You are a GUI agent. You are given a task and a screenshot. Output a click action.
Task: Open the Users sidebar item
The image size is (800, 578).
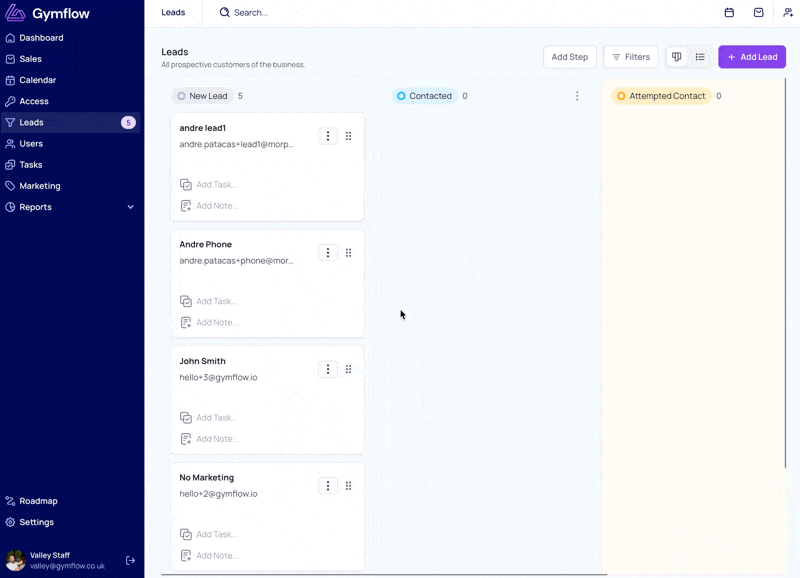click(x=70, y=143)
